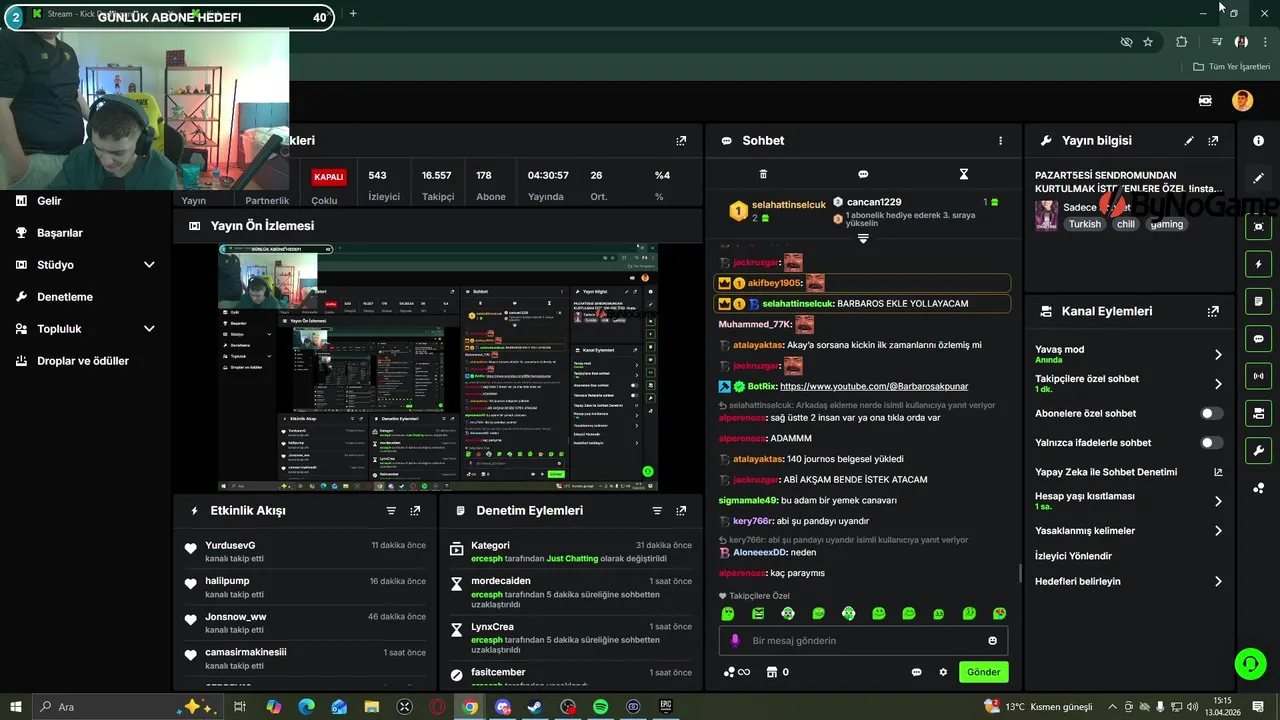Viewport: 1280px width, 720px height.
Task: Click the chat bubble icon beside Gönder
Action: coord(916,672)
